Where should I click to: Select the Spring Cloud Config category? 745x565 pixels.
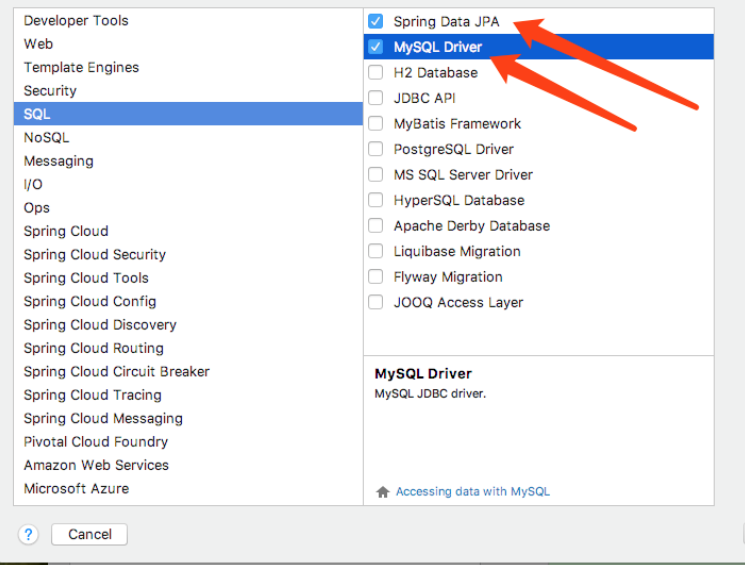(188, 301)
